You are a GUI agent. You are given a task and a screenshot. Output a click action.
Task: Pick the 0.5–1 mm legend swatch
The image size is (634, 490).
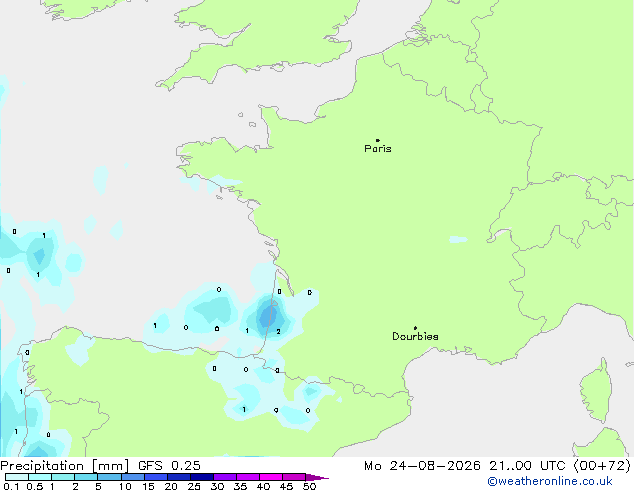(40, 477)
